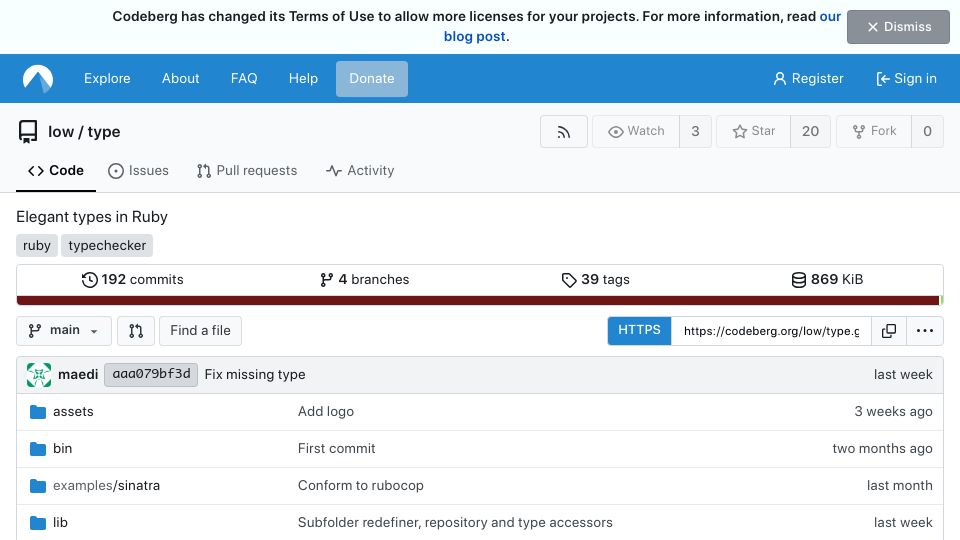Open the assets folder
Viewport: 960px width, 540px height.
click(x=73, y=411)
